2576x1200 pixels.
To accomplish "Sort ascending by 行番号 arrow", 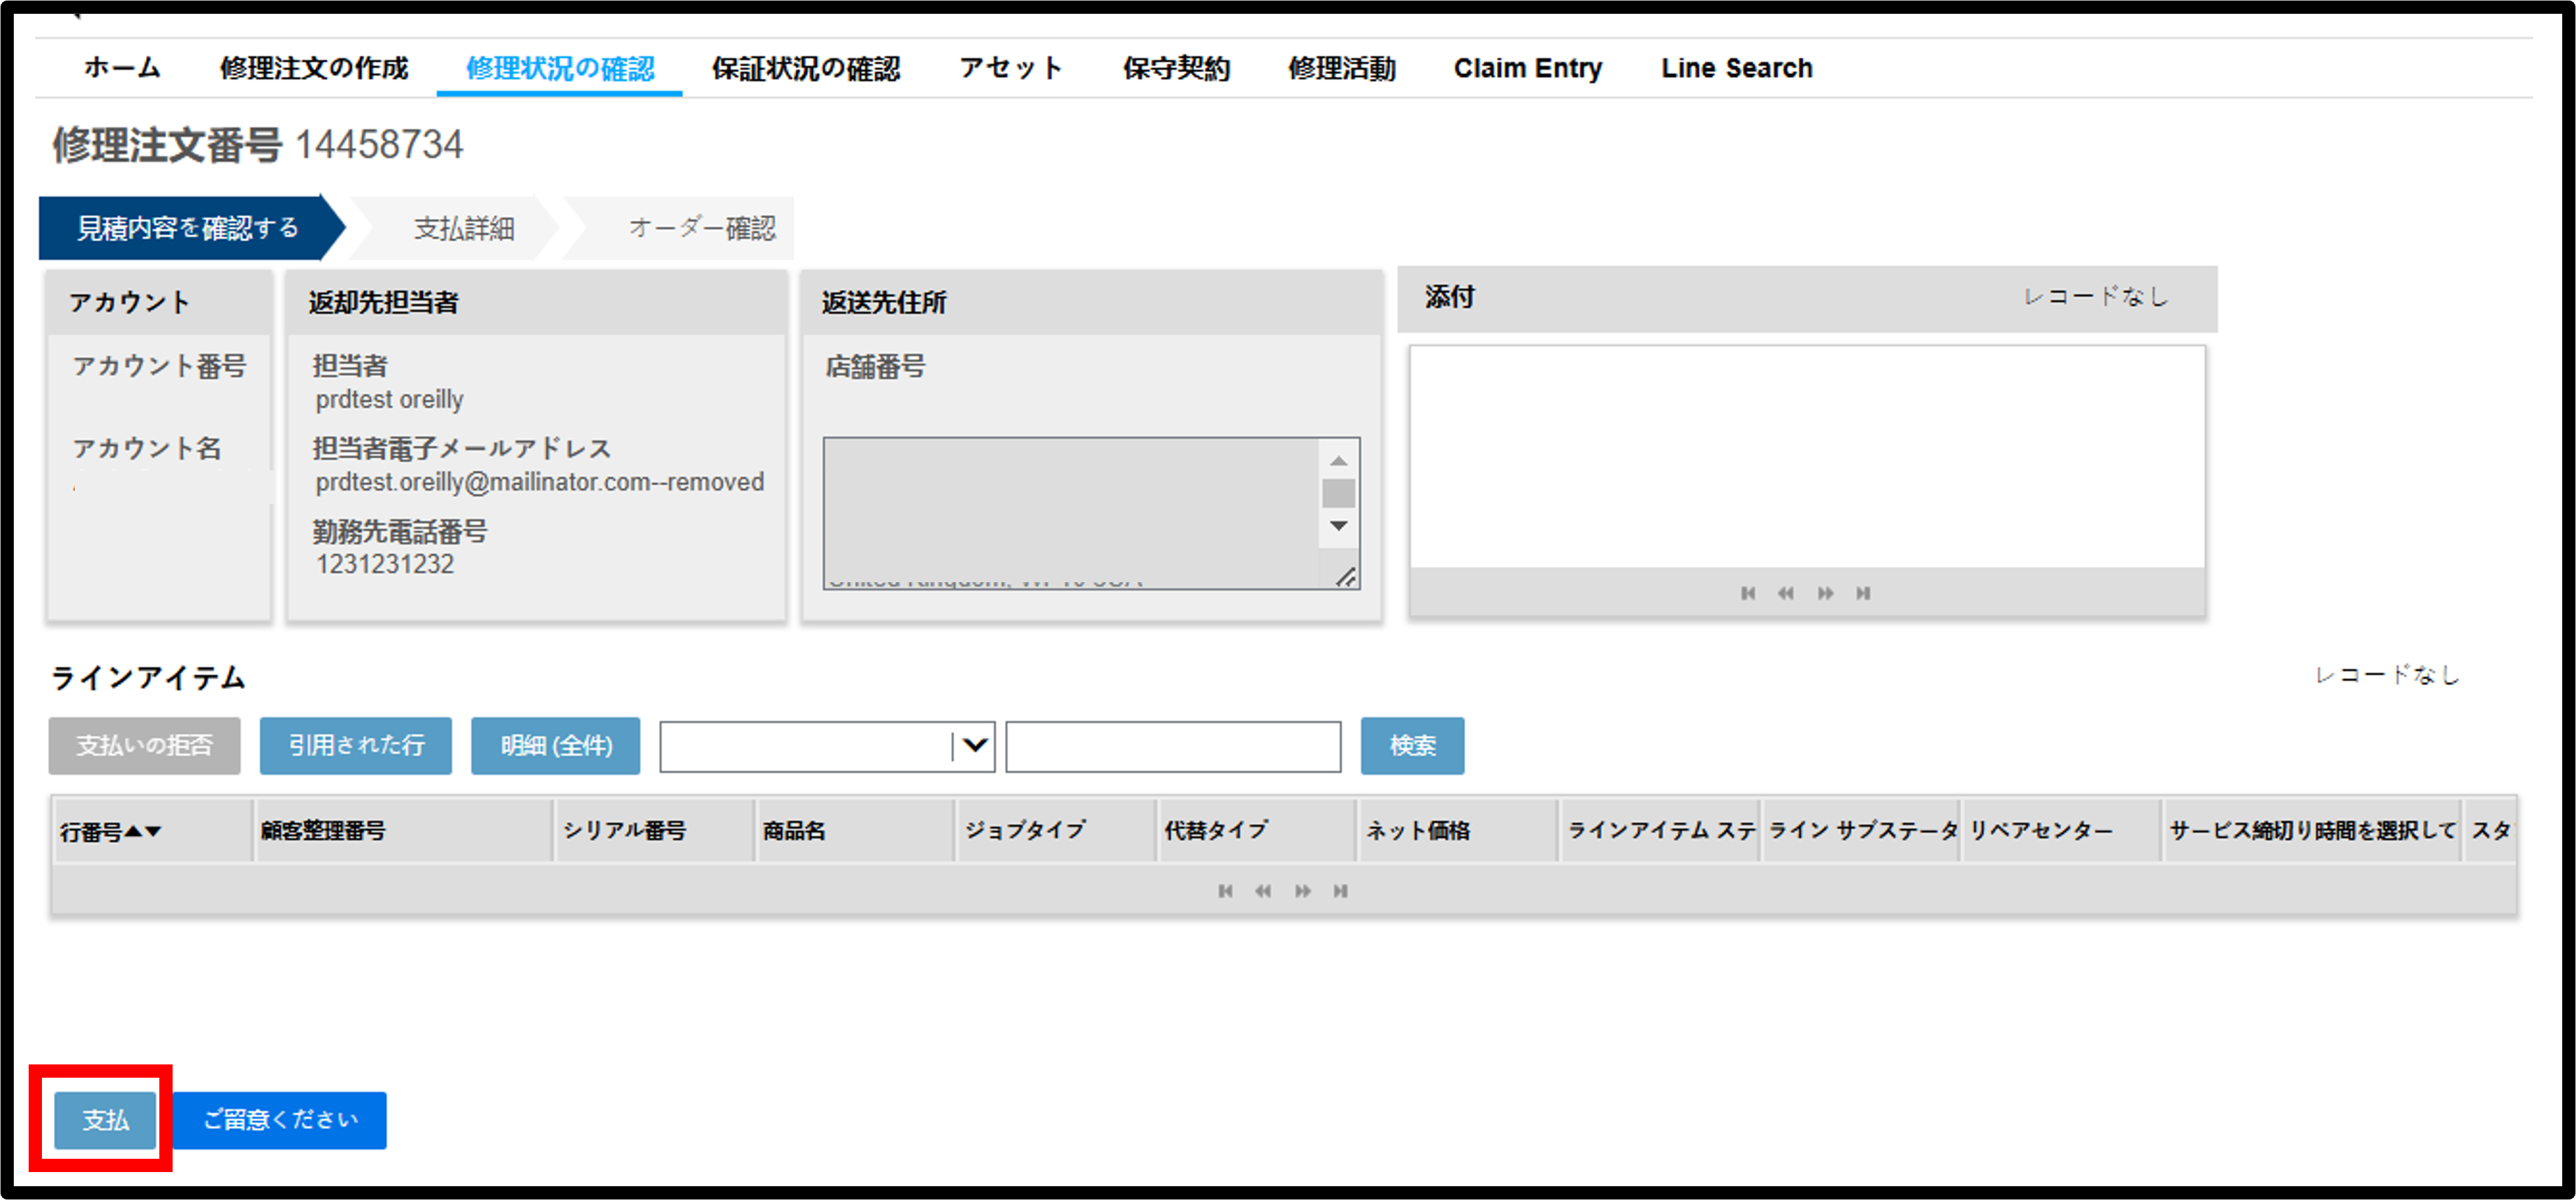I will (134, 831).
